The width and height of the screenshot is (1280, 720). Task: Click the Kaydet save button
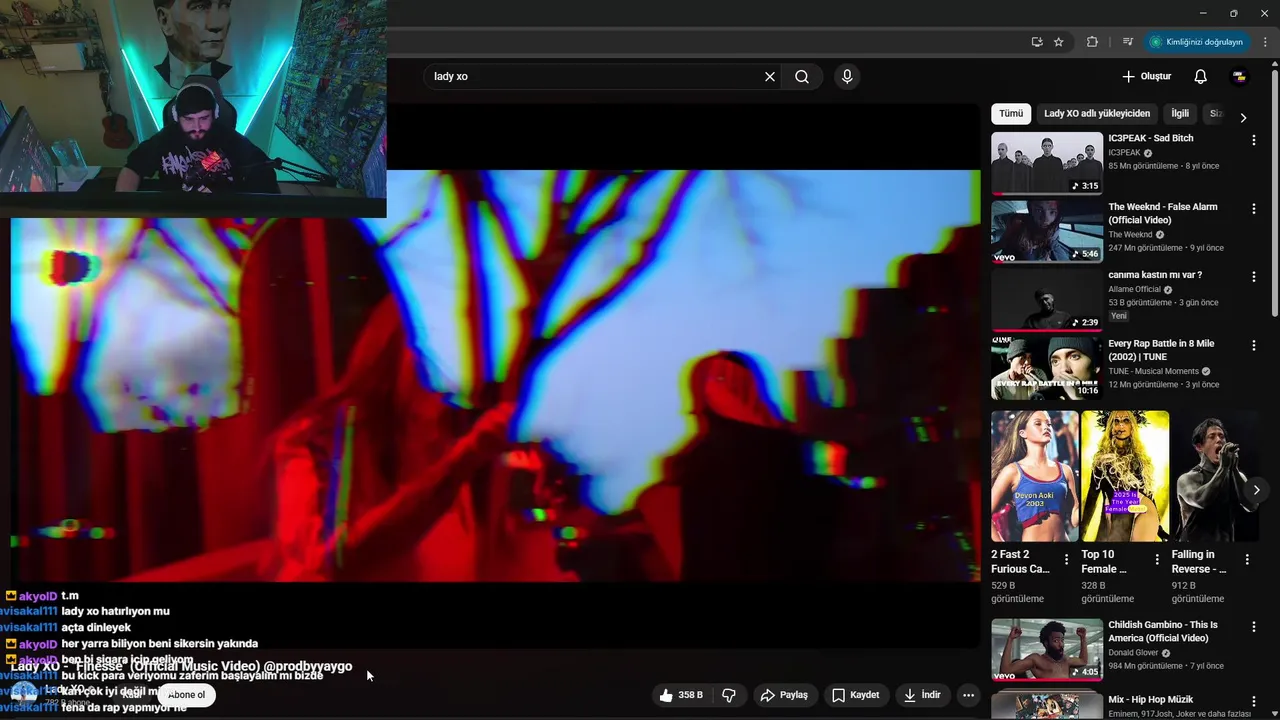point(855,695)
